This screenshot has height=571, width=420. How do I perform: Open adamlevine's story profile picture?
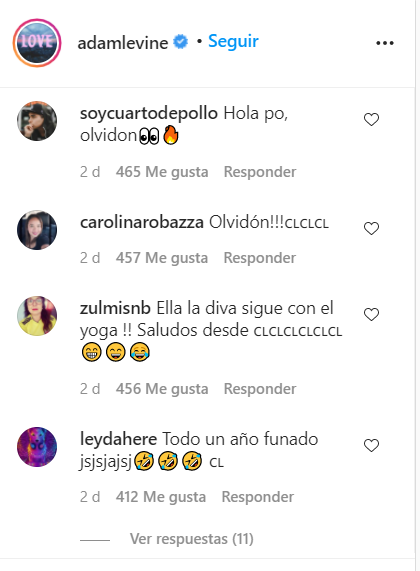click(x=37, y=43)
